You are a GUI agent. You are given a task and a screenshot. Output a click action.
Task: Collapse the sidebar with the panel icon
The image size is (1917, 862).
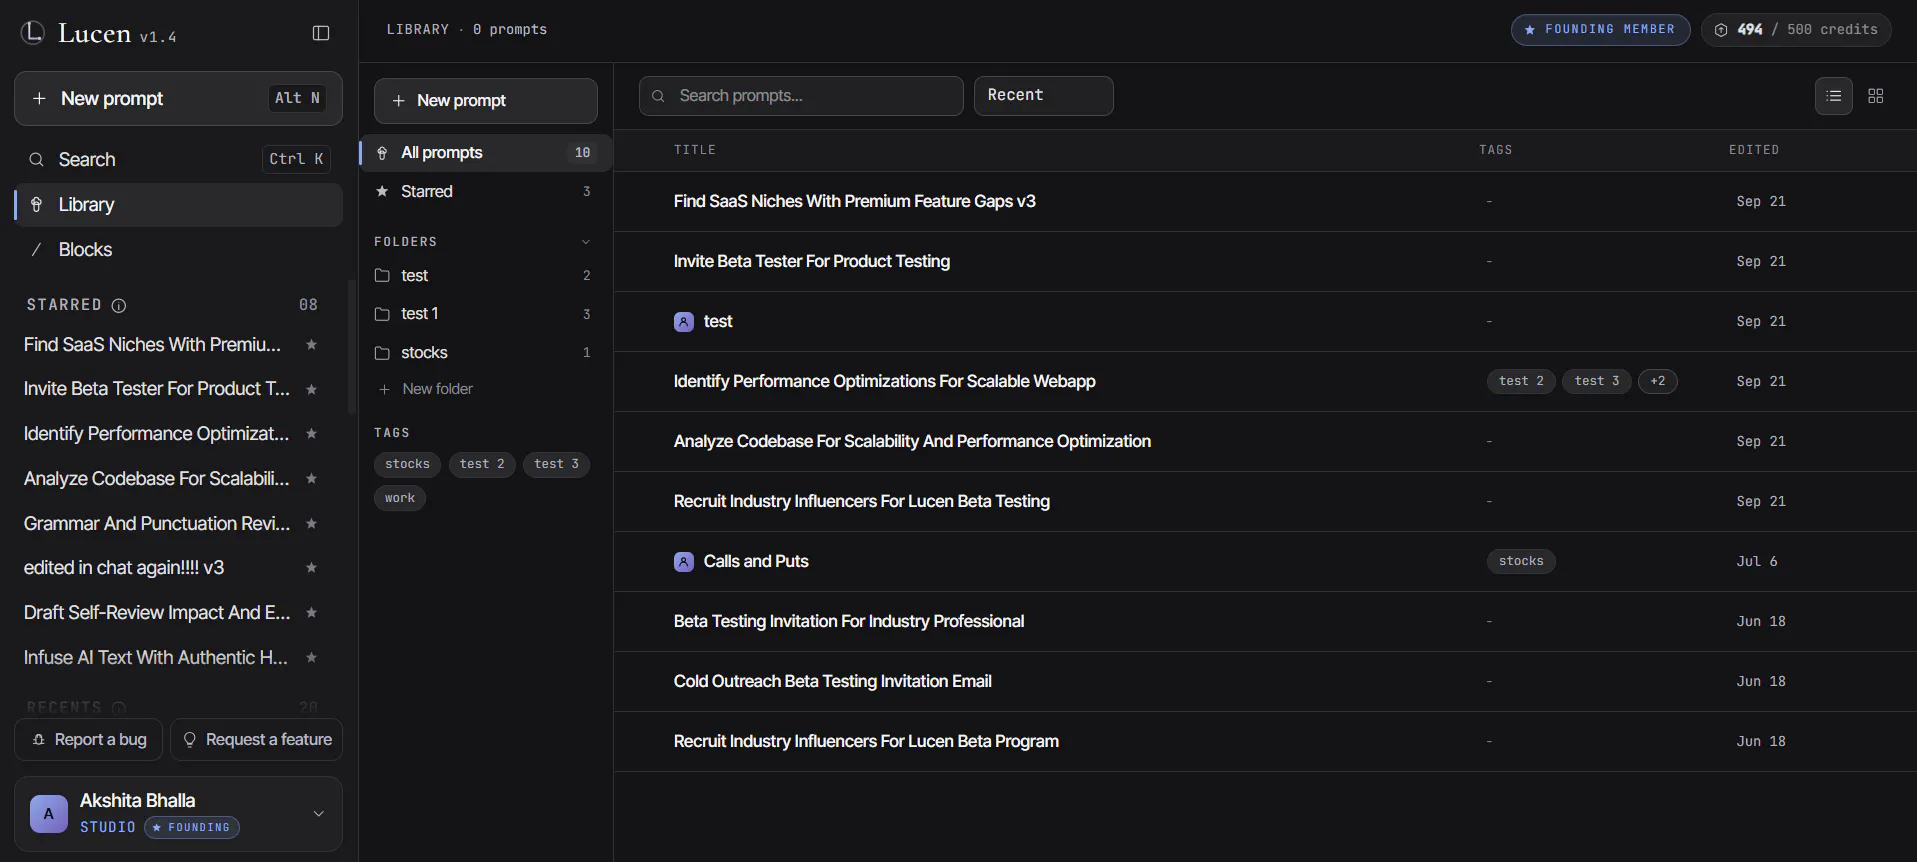point(321,33)
